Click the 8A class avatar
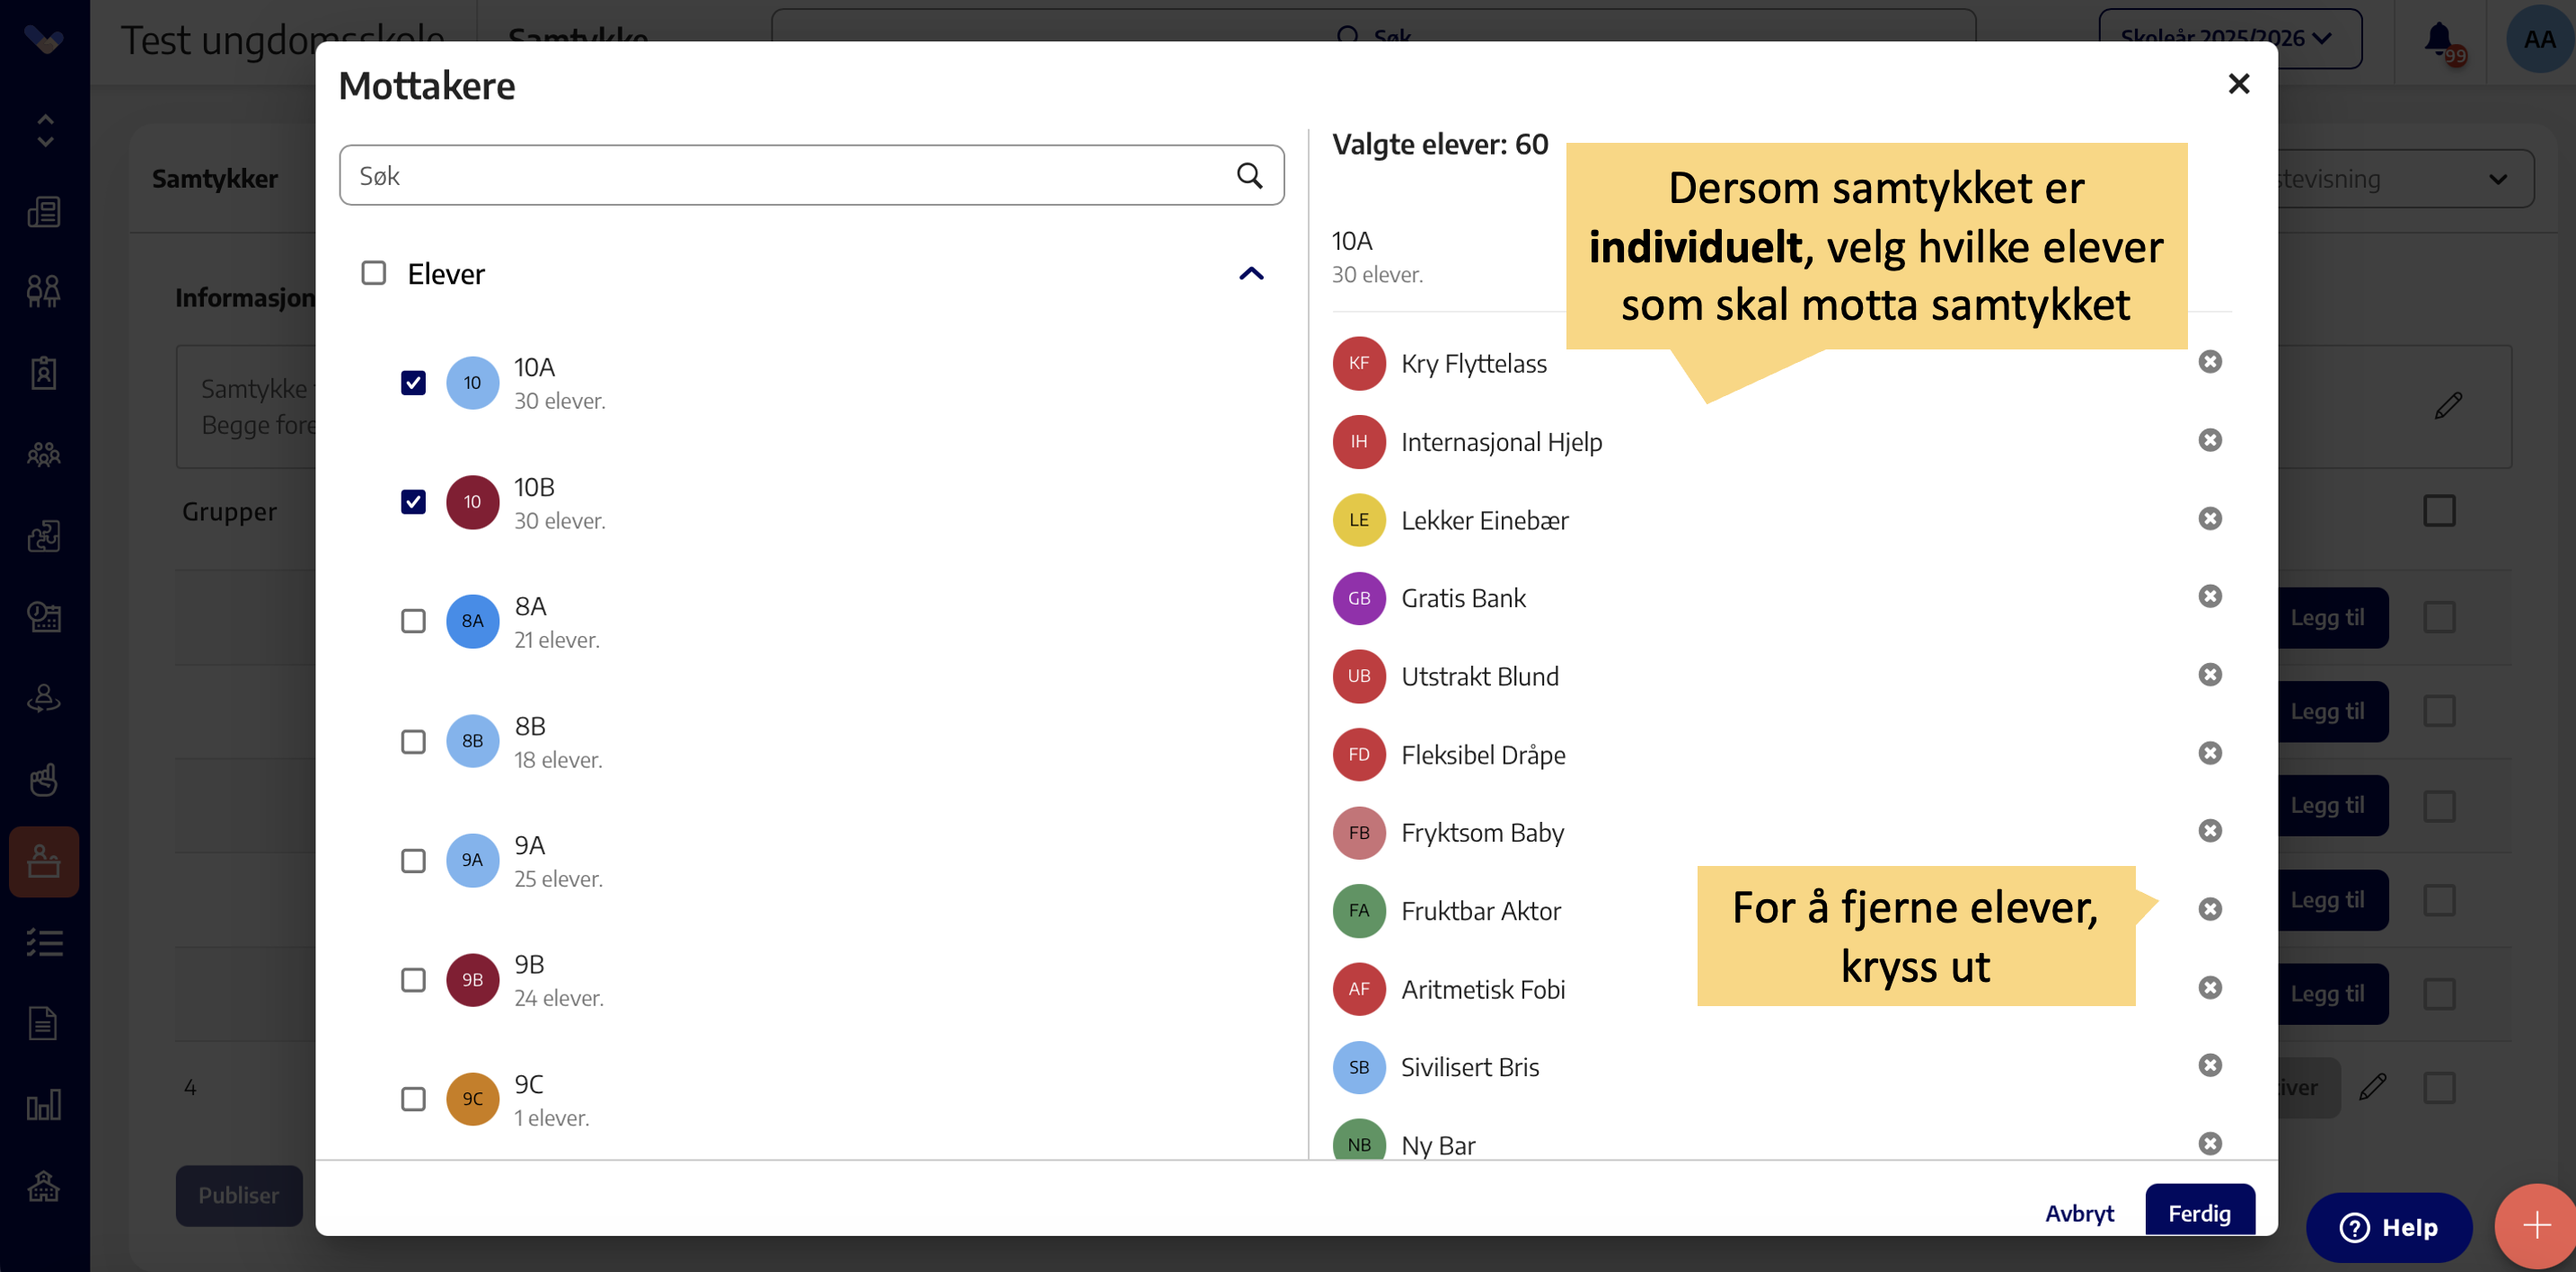The height and width of the screenshot is (1272, 2576). (x=472, y=622)
